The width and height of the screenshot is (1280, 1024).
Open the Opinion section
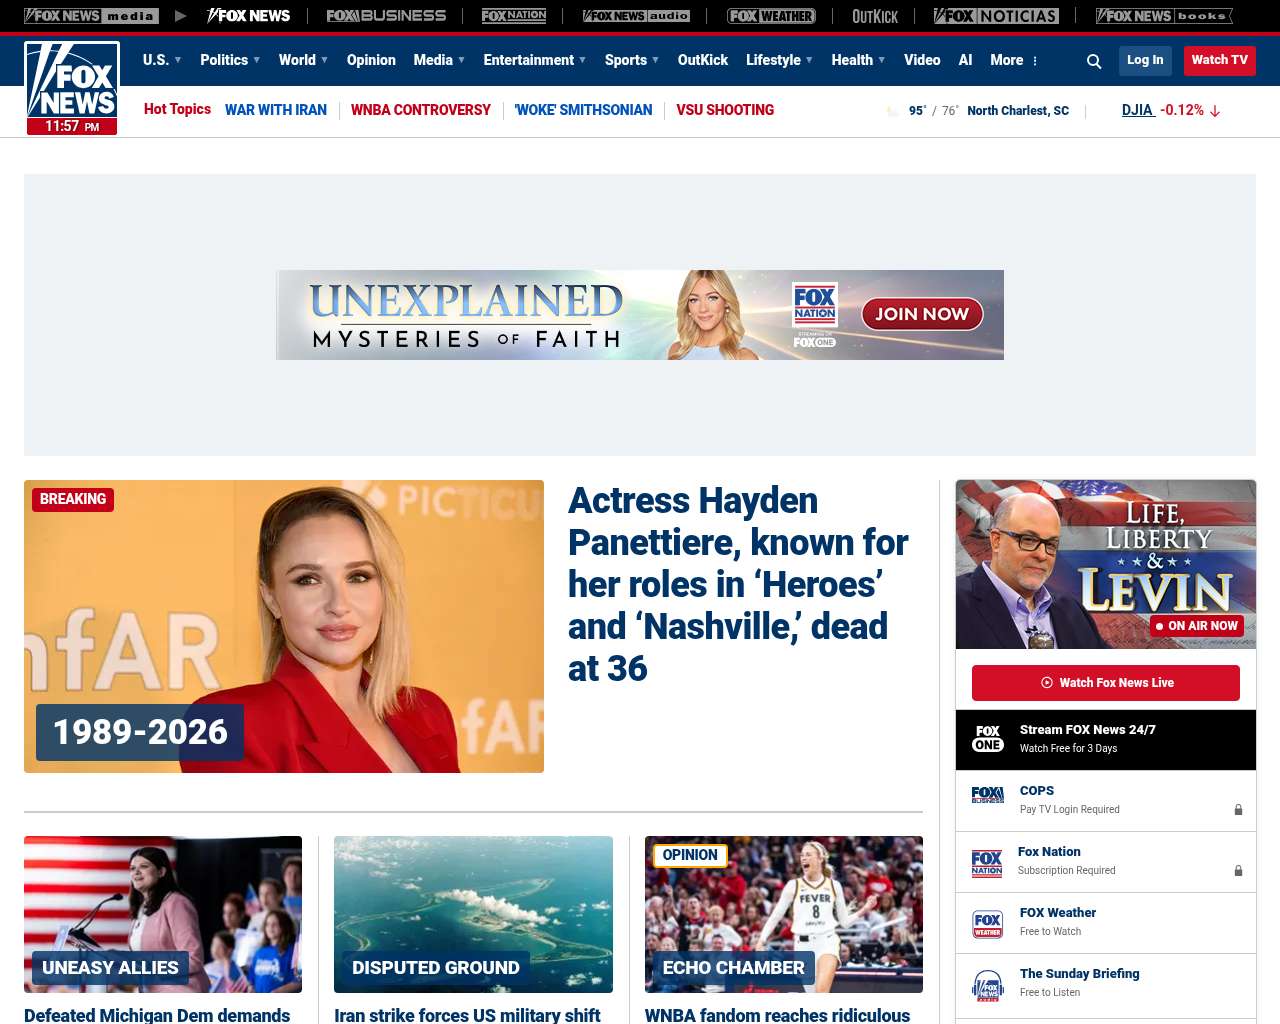tap(371, 60)
